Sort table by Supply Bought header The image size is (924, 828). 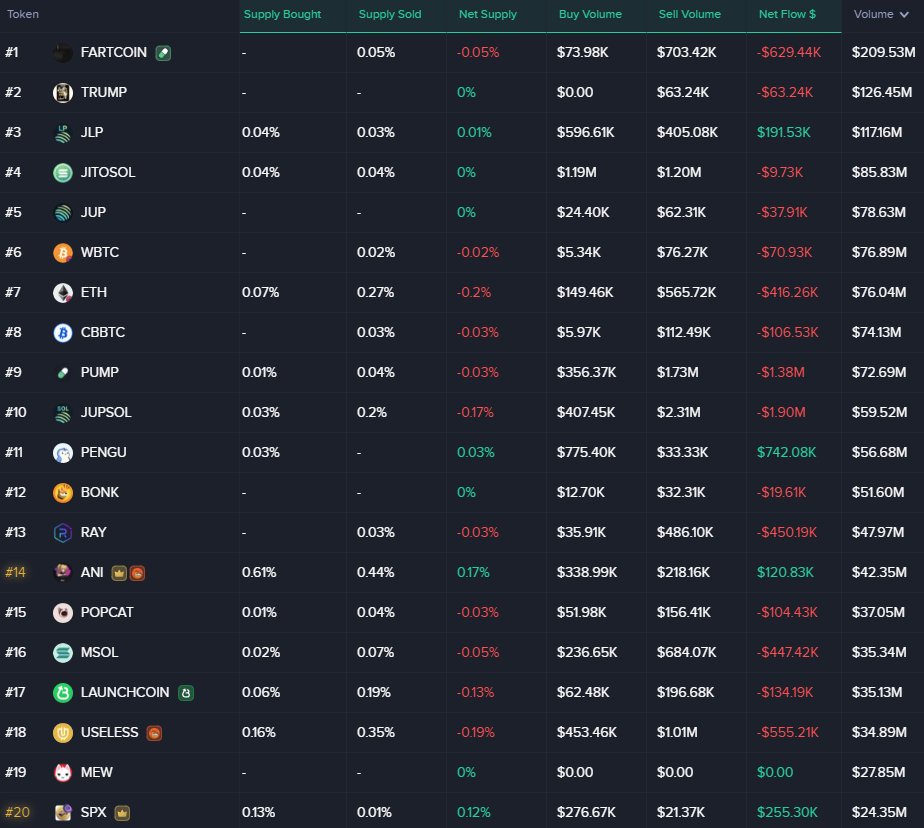[282, 14]
